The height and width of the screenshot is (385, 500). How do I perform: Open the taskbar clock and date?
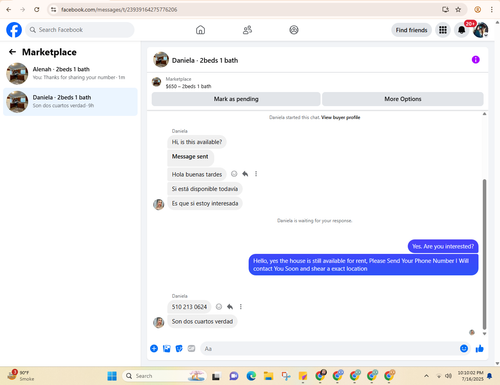click(470, 376)
